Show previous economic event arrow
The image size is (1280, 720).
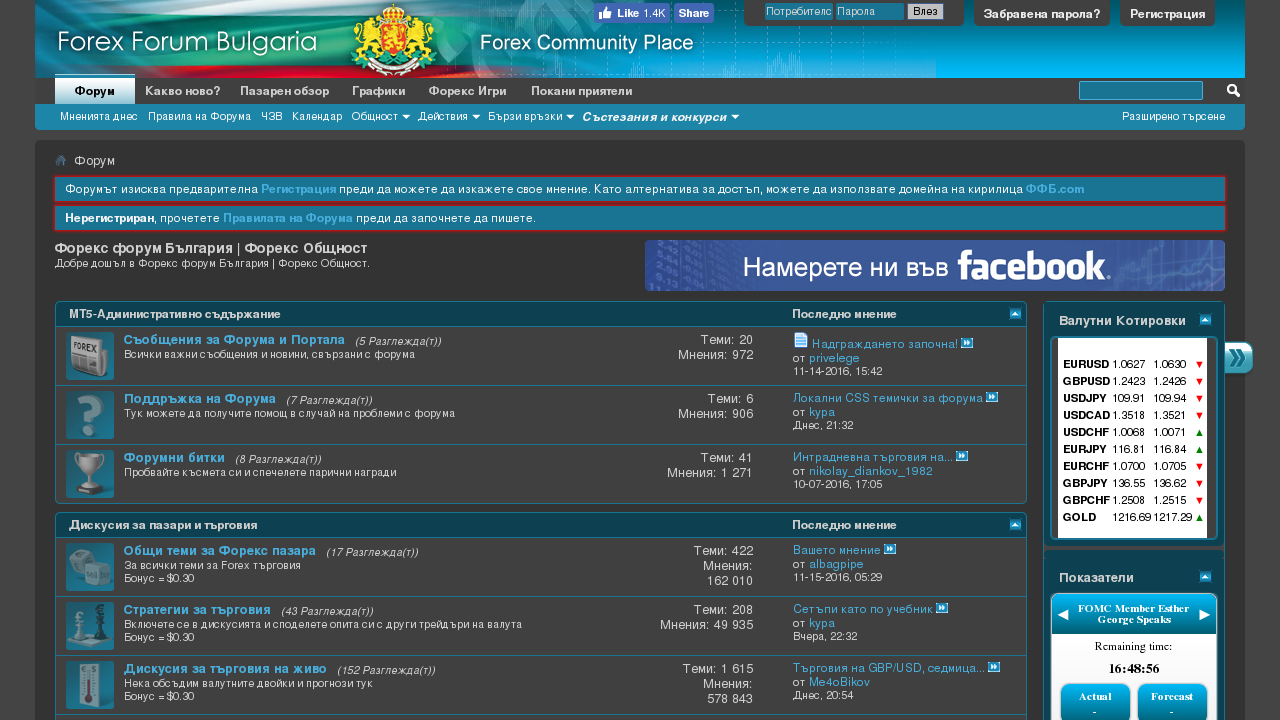coord(1062,614)
